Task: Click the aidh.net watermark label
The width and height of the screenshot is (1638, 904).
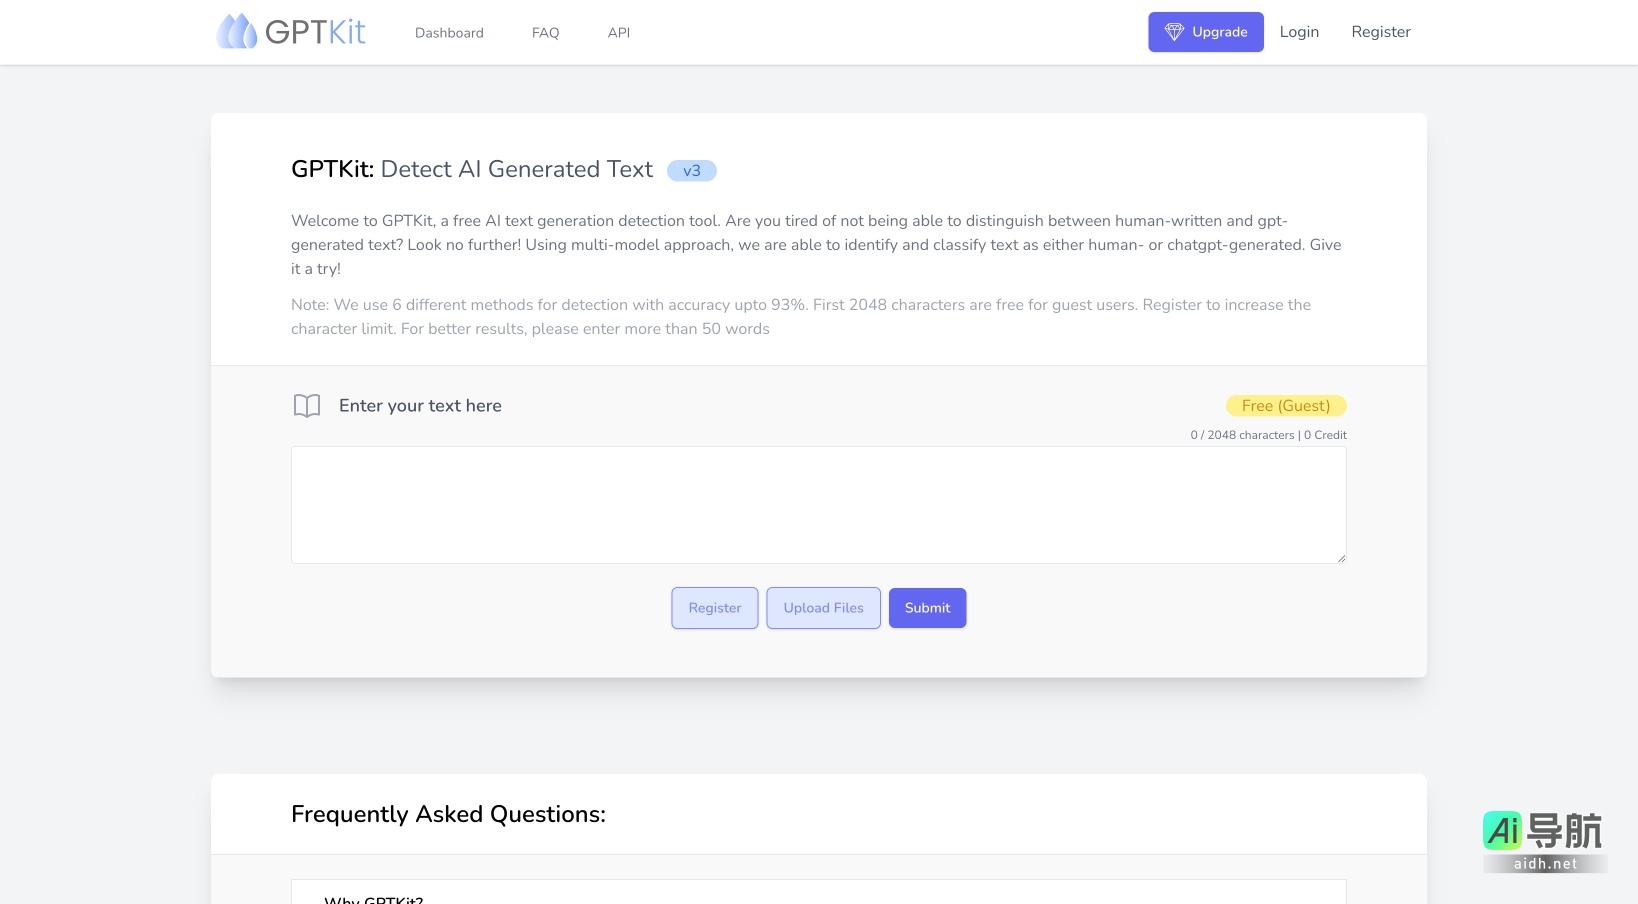Action: tap(1545, 864)
